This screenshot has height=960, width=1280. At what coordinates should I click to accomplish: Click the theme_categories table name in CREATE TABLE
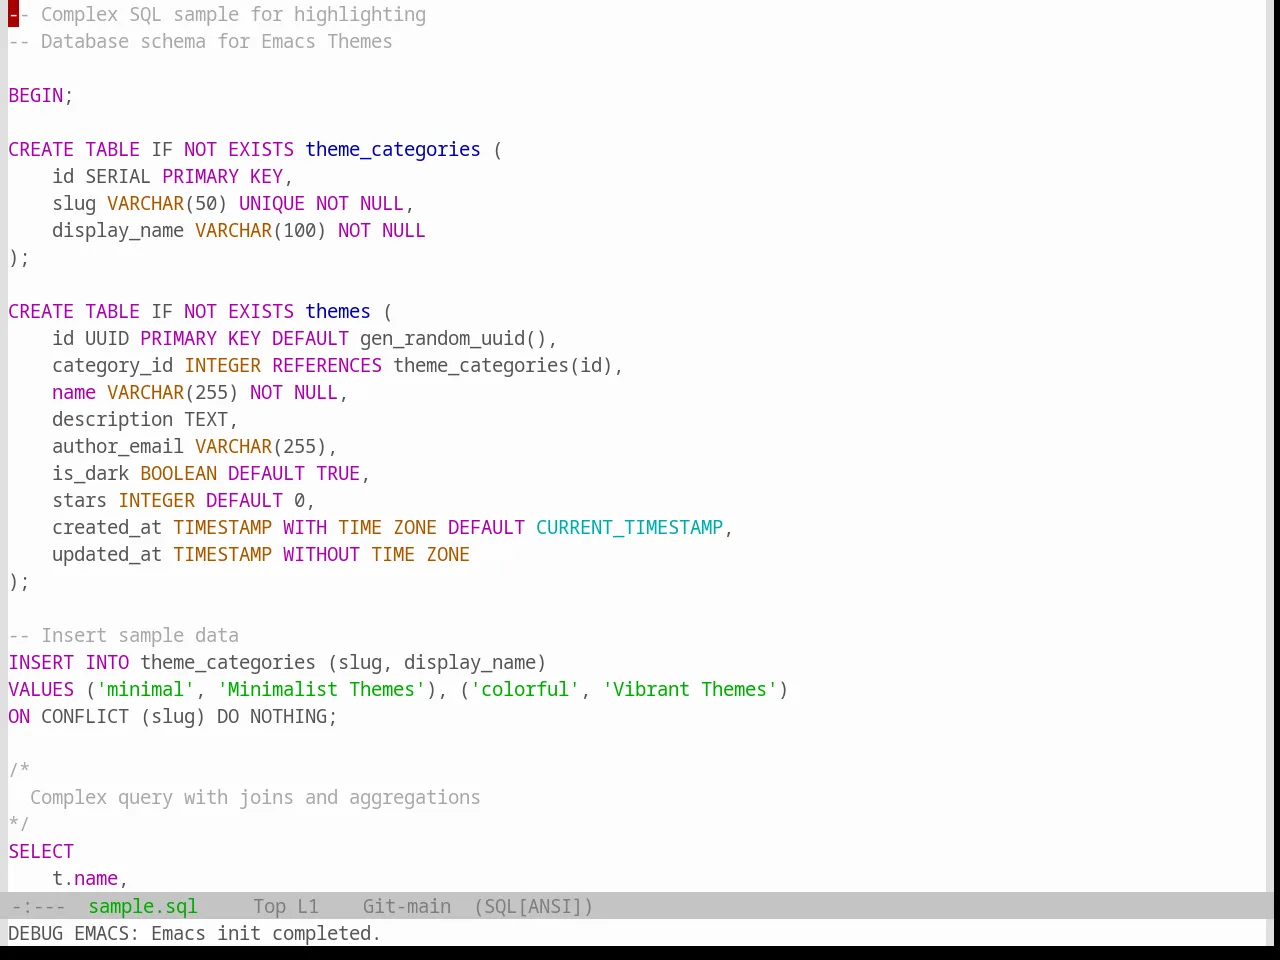click(x=393, y=149)
